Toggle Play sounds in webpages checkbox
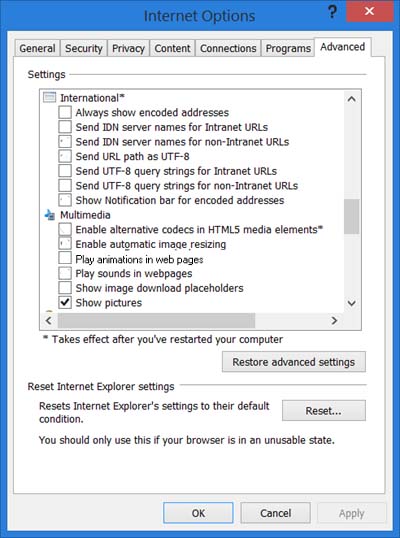This screenshot has width=400, height=538. pos(65,273)
